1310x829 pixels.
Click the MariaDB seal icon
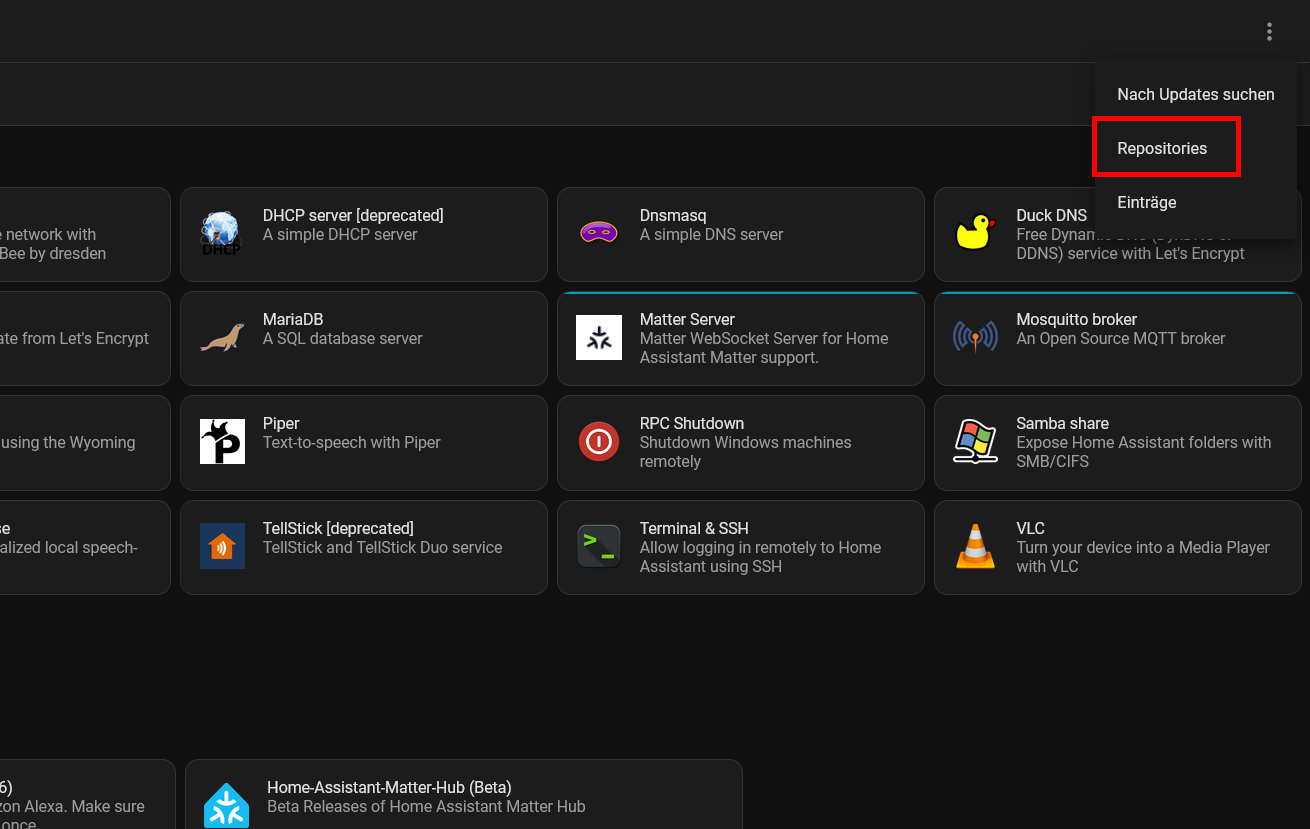click(x=221, y=338)
